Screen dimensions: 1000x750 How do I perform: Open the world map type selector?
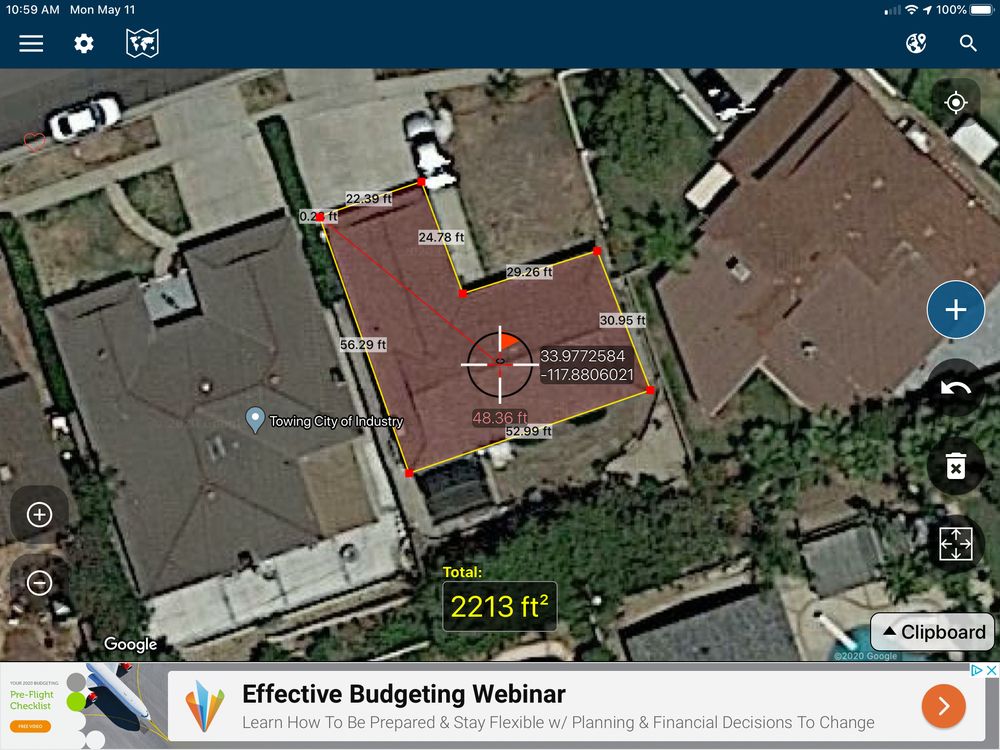click(142, 43)
